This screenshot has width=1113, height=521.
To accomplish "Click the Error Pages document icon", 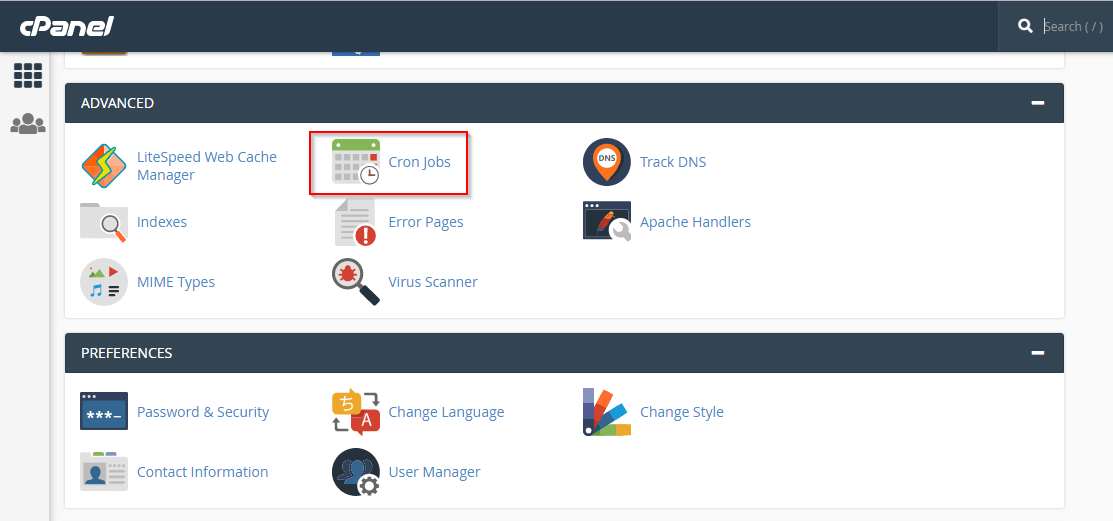I will click(x=356, y=222).
